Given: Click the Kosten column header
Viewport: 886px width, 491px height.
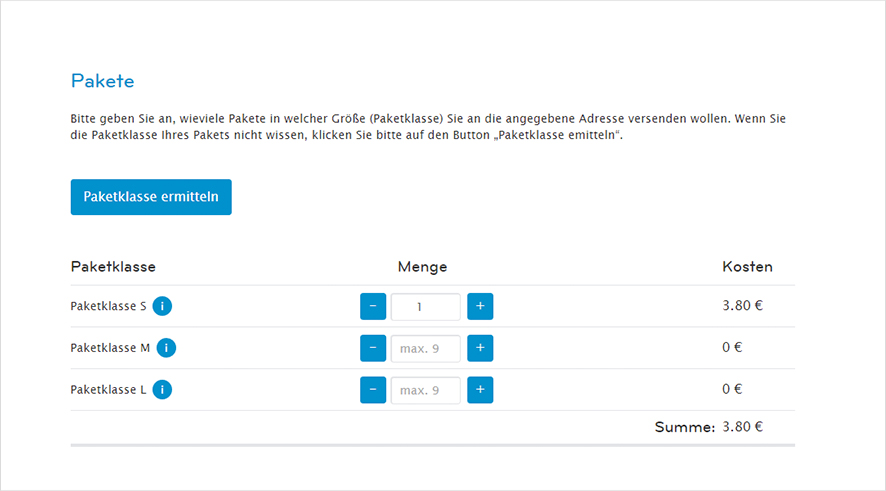Looking at the screenshot, I should tap(747, 267).
